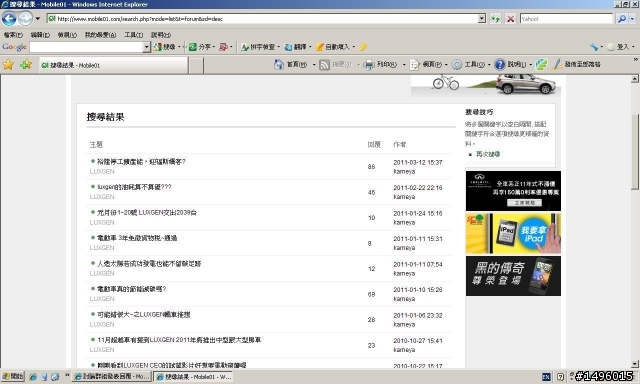Open the 工具(T) menu in menu bar
Viewport: 640px width, 384px height.
(x=133, y=35)
